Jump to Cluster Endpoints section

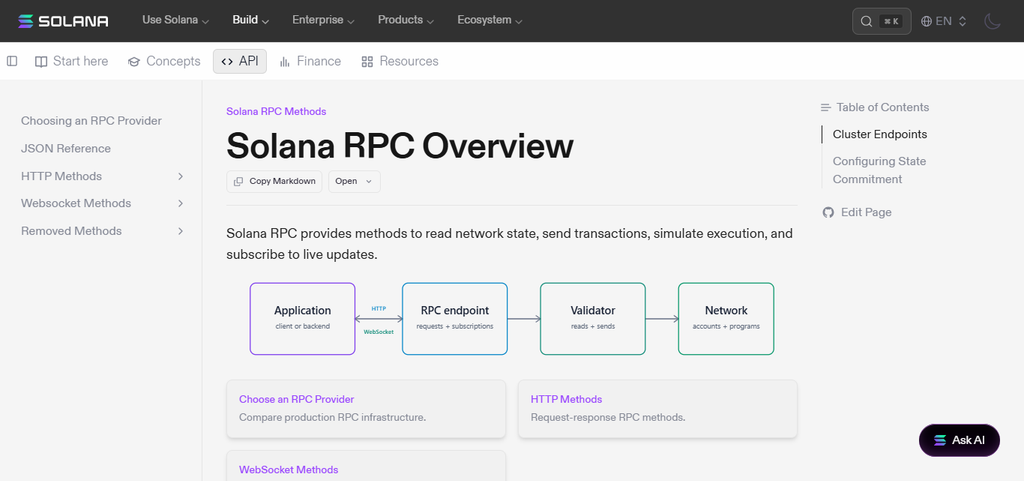(880, 134)
